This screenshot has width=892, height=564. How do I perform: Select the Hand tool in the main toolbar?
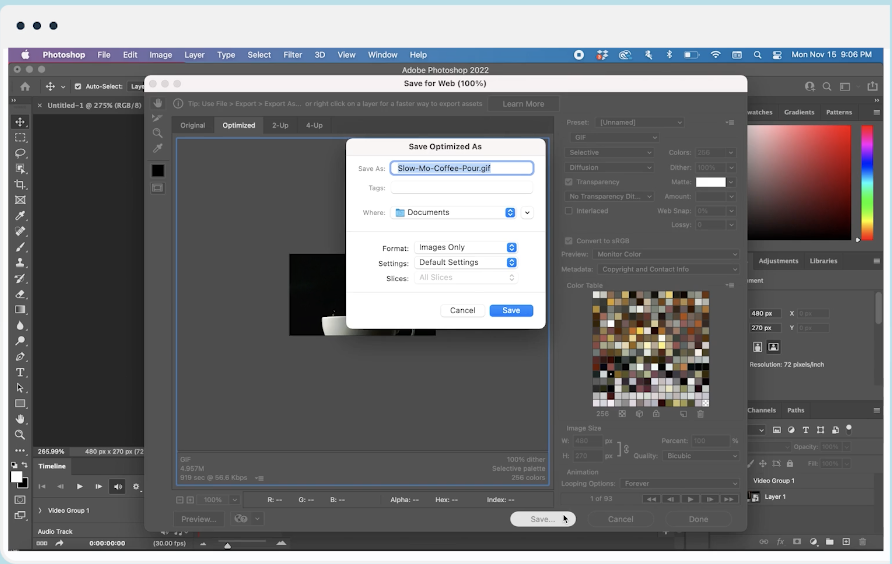pyautogui.click(x=20, y=419)
